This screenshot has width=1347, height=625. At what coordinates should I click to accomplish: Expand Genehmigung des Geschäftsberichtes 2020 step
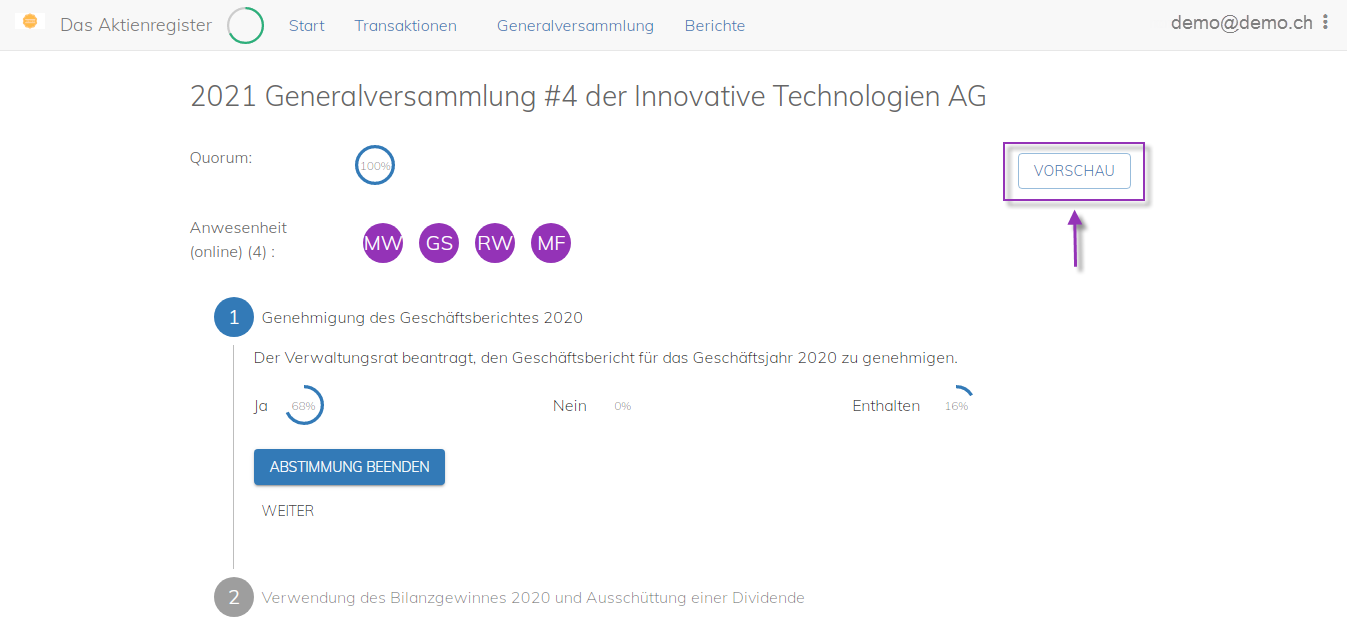click(x=422, y=318)
